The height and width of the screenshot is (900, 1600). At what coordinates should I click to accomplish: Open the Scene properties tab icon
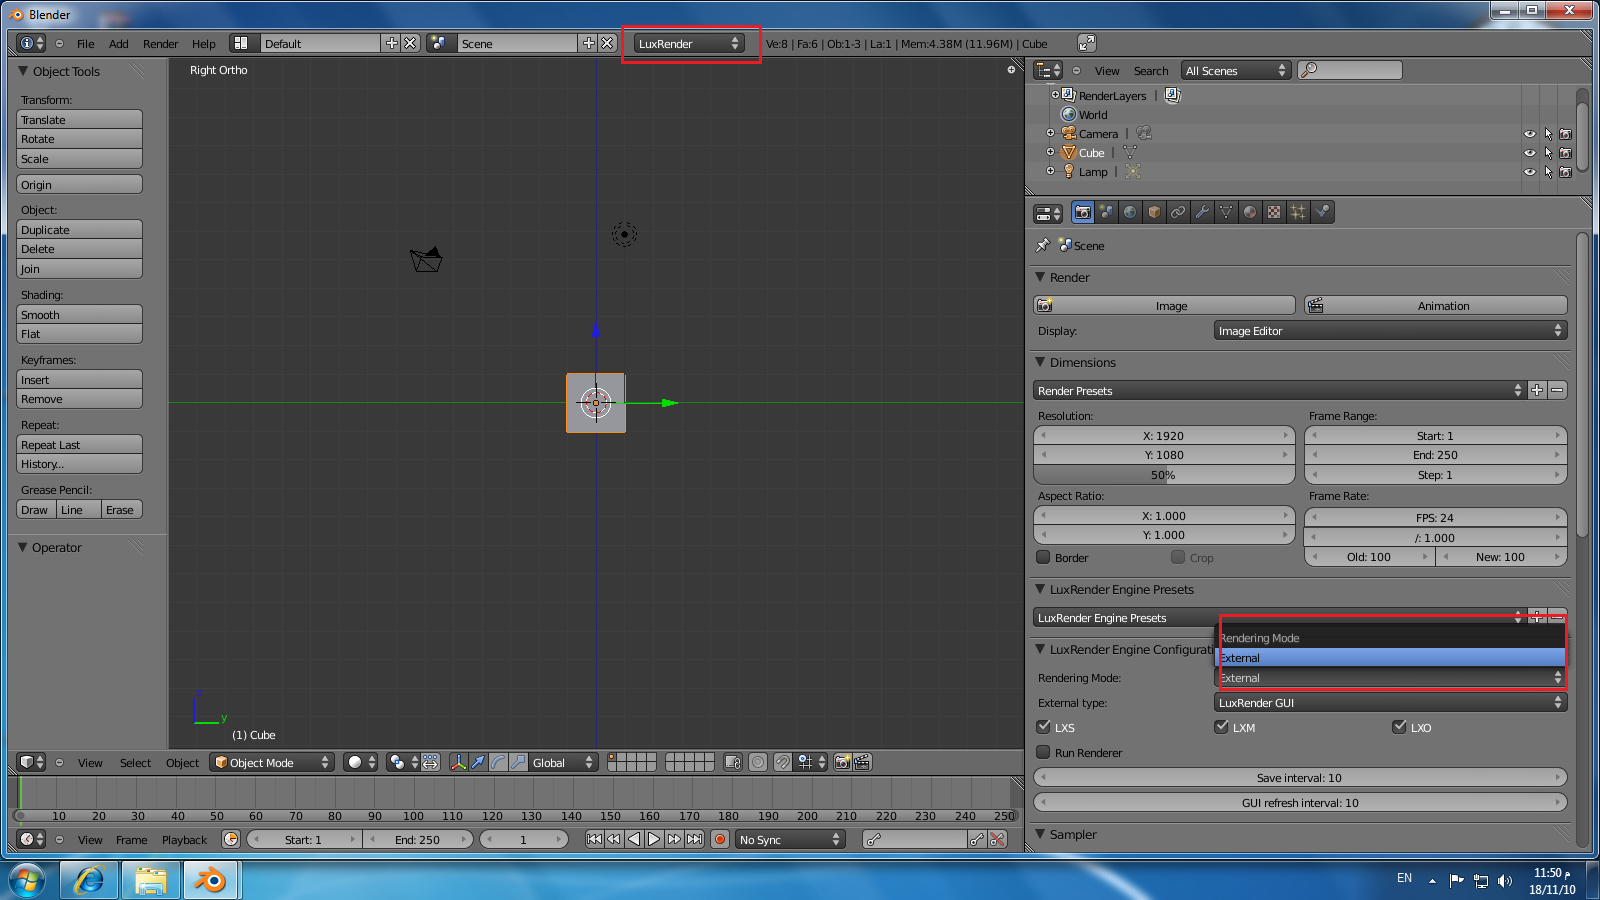tap(1106, 212)
